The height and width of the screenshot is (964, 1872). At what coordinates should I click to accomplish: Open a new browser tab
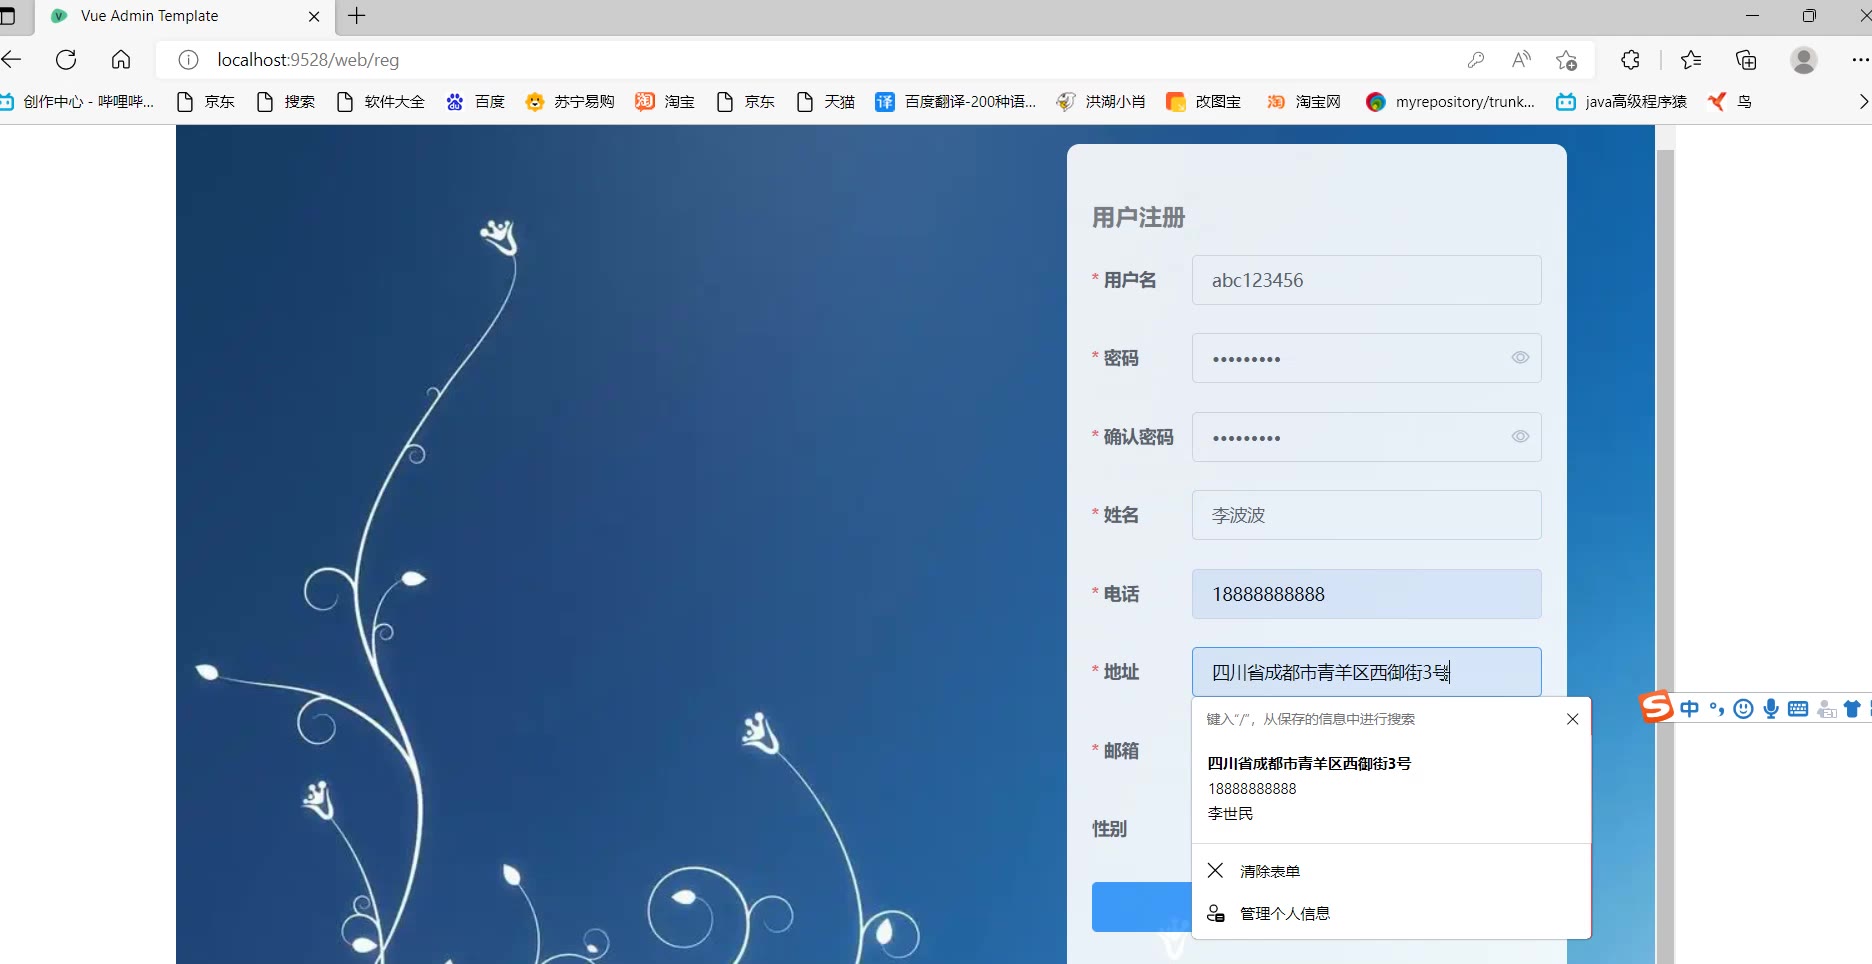coord(357,16)
